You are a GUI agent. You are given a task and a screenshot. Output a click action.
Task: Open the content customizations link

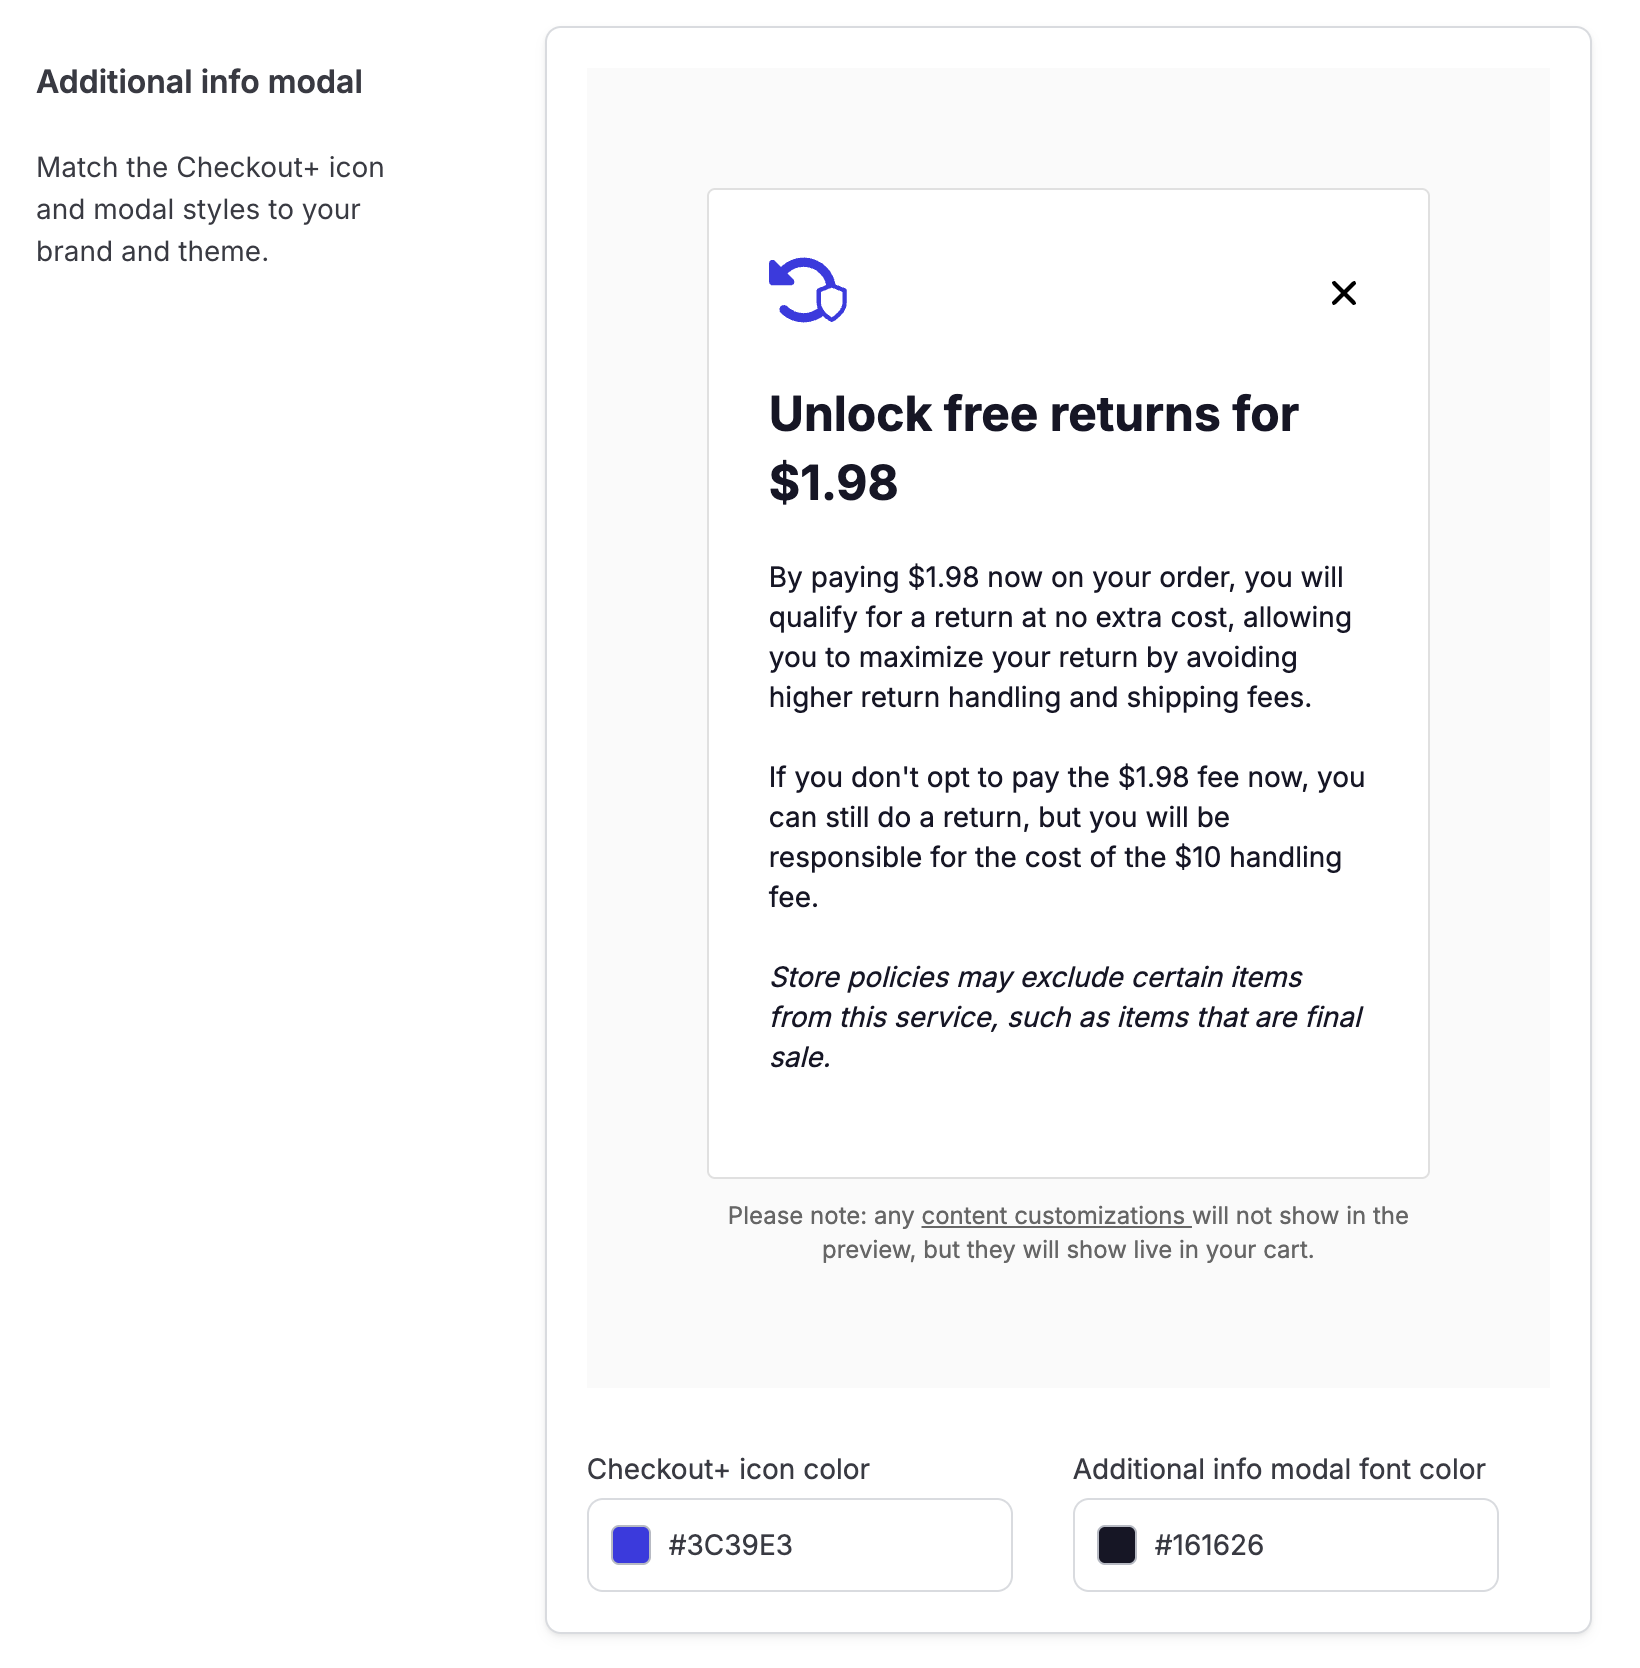pos(1054,1216)
